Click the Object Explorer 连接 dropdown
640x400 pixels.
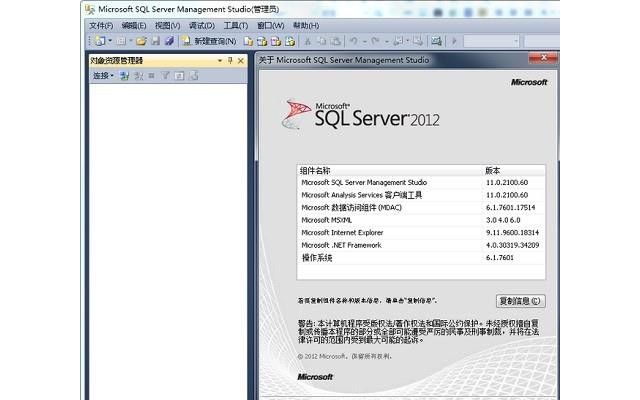(x=103, y=76)
